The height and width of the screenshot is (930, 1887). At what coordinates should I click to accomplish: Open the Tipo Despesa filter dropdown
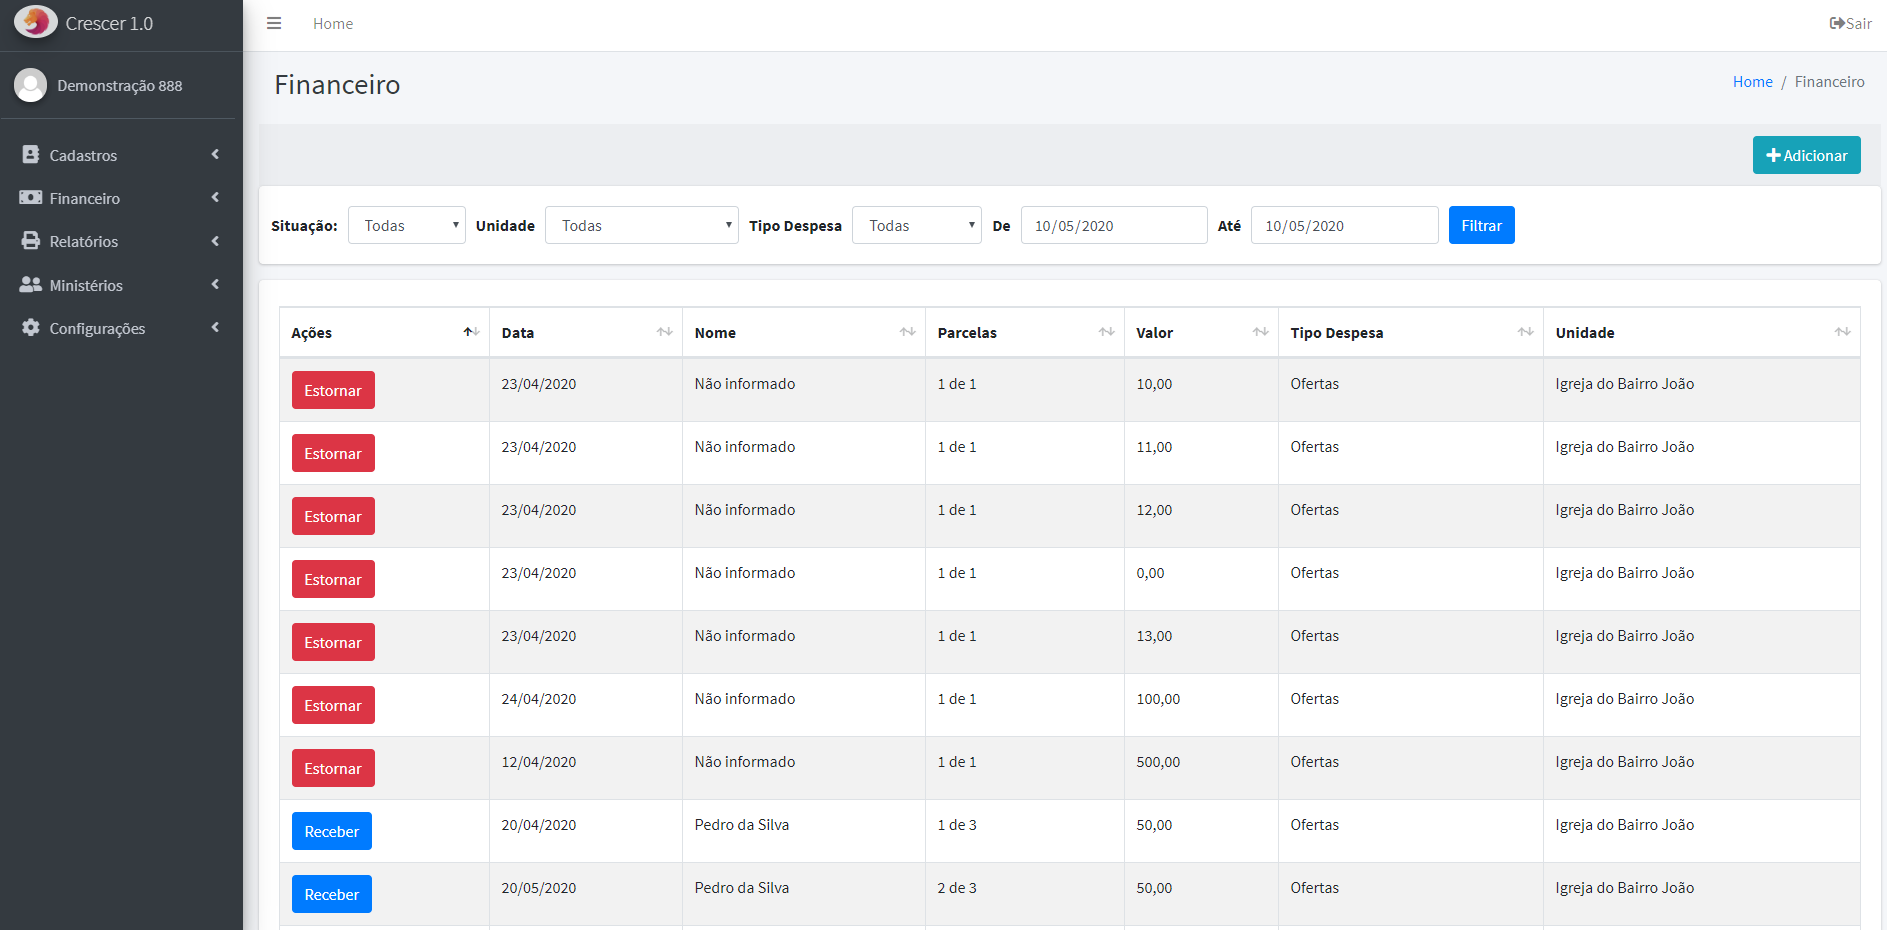pos(916,226)
